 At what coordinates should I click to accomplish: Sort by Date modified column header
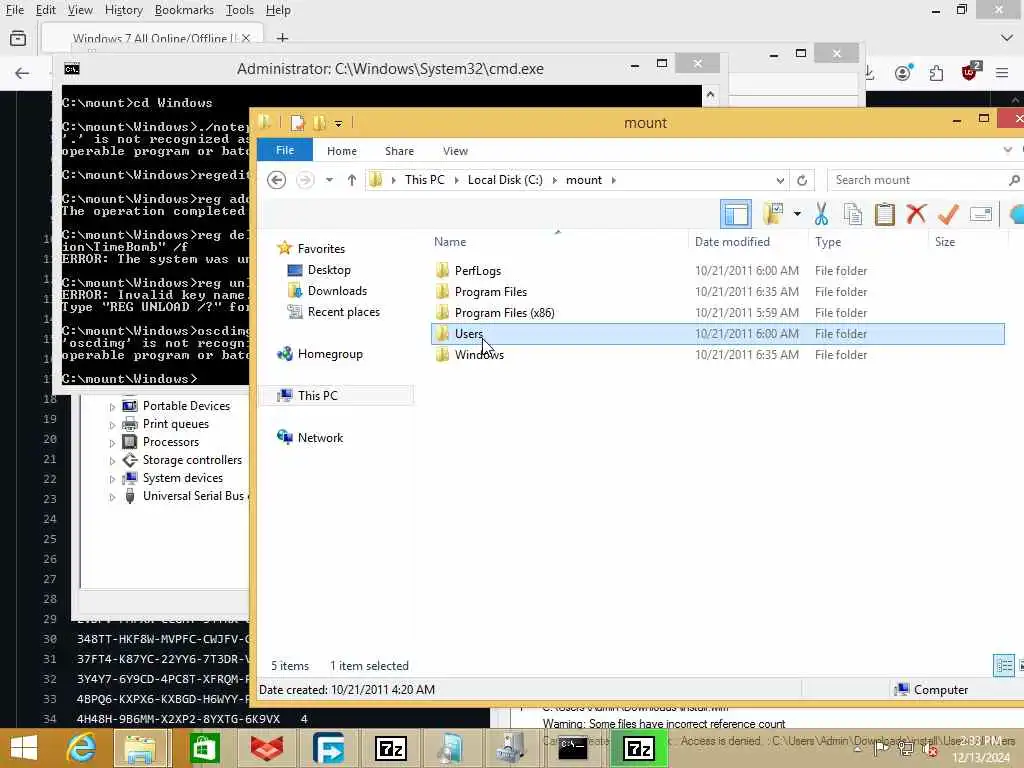click(x=732, y=242)
